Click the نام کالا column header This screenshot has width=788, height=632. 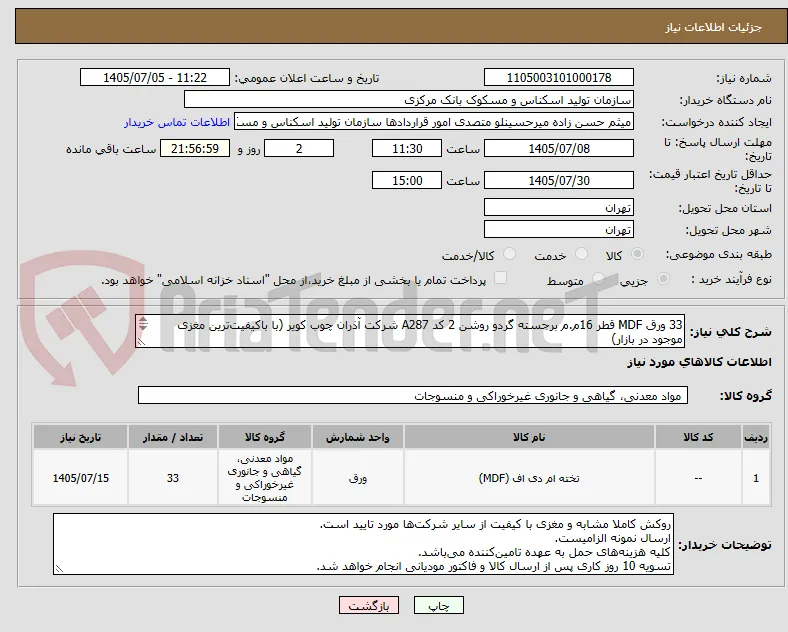[x=529, y=437]
